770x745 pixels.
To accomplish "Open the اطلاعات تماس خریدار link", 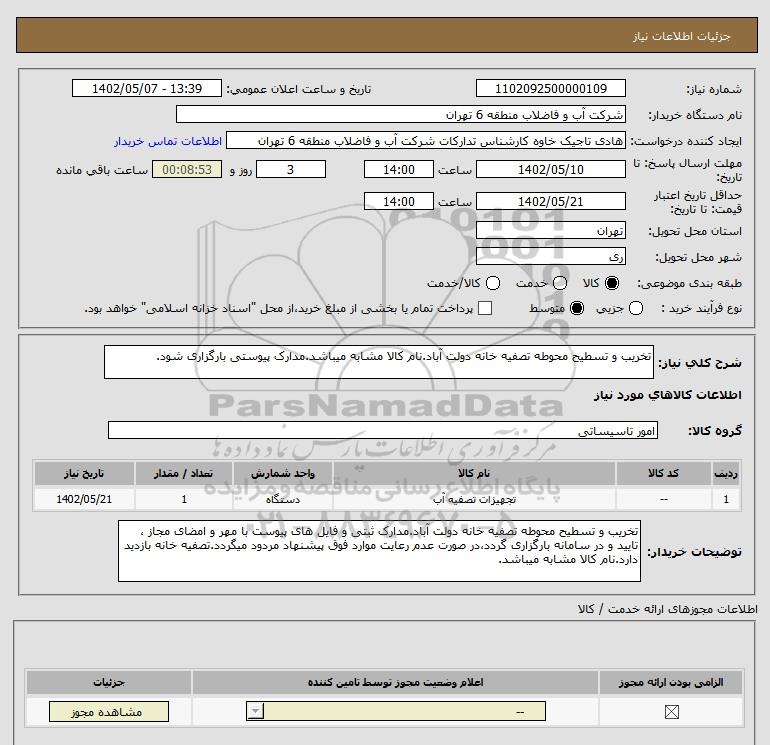I will pyautogui.click(x=168, y=141).
